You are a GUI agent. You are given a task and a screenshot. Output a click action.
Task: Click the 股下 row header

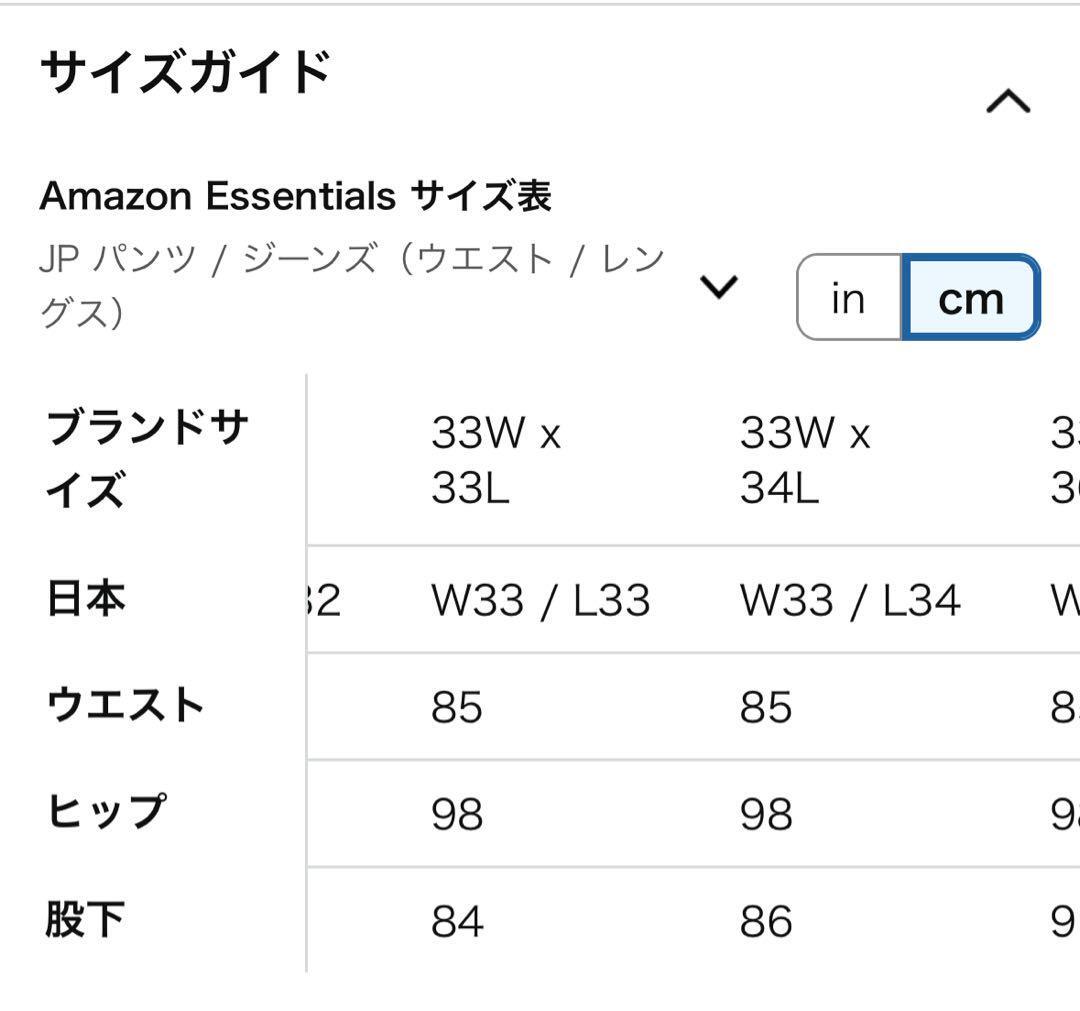point(85,919)
